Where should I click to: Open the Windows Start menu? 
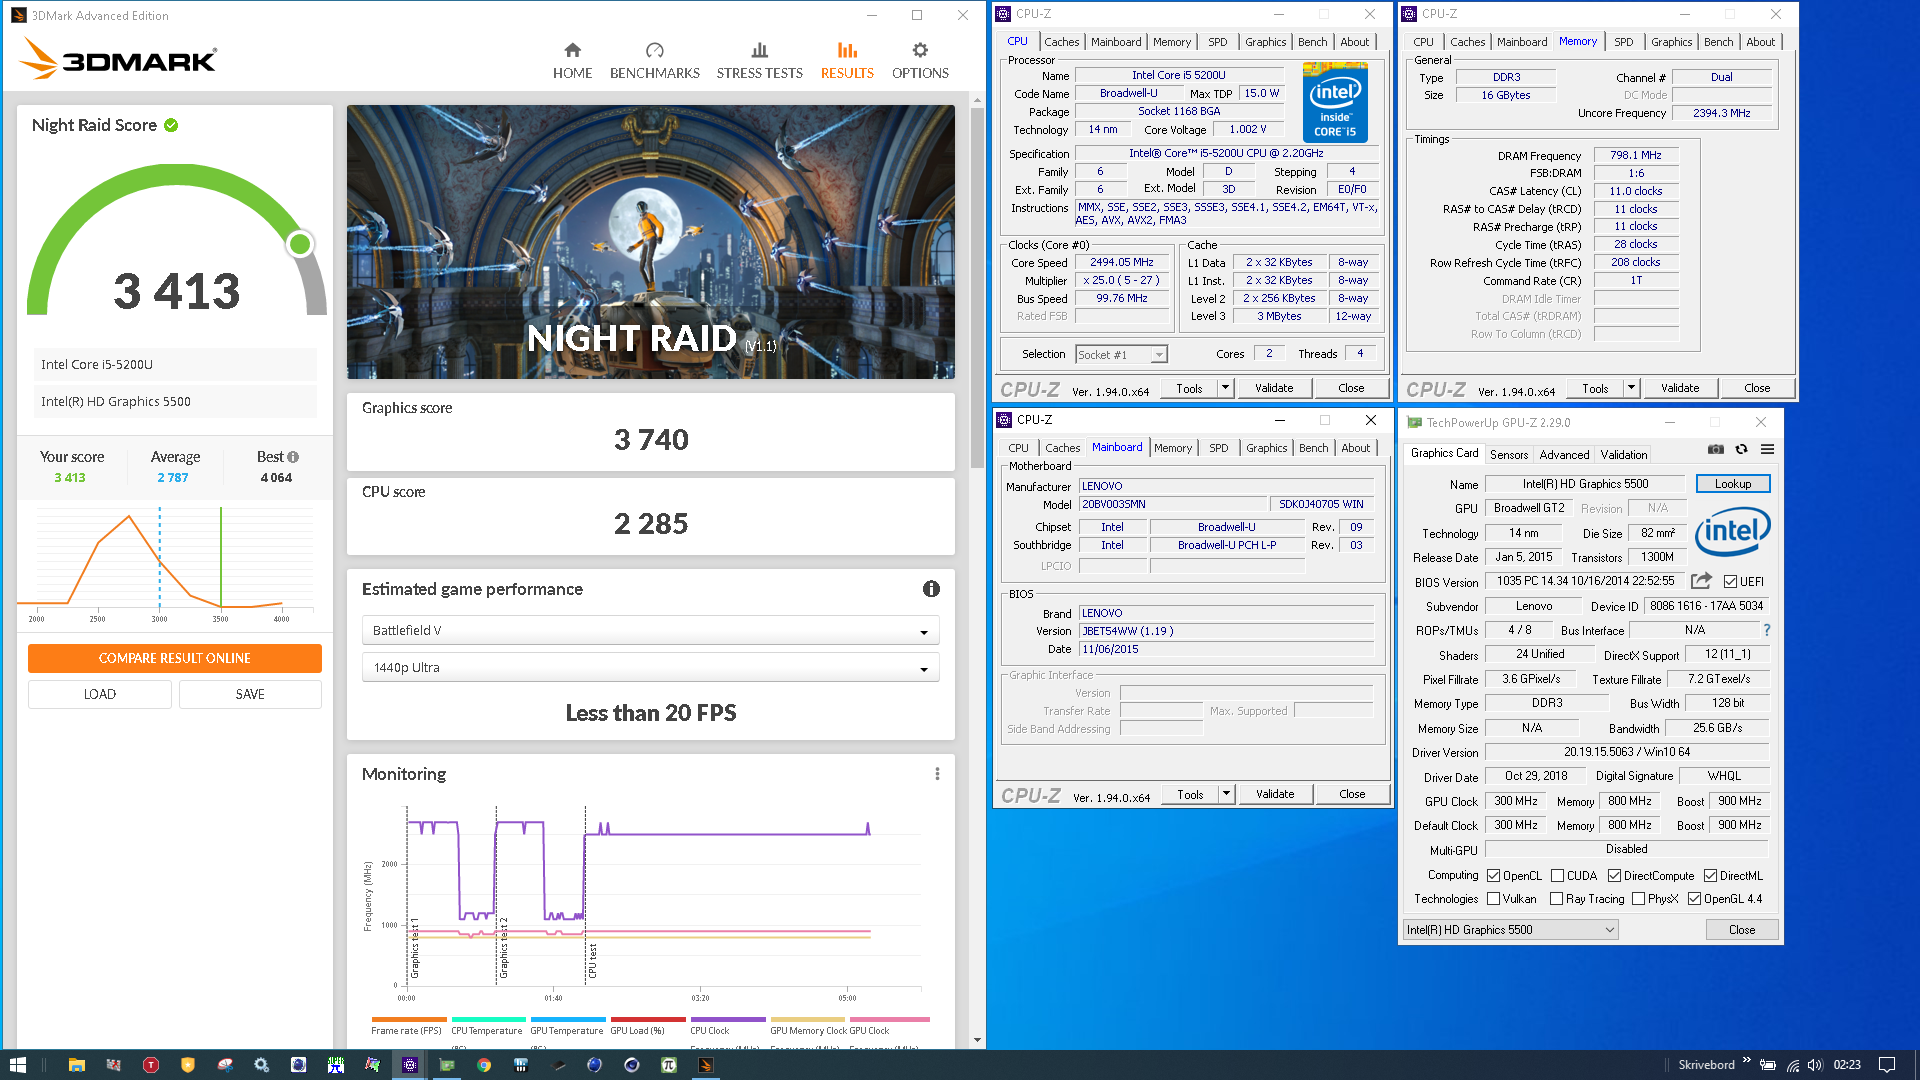[x=17, y=1065]
